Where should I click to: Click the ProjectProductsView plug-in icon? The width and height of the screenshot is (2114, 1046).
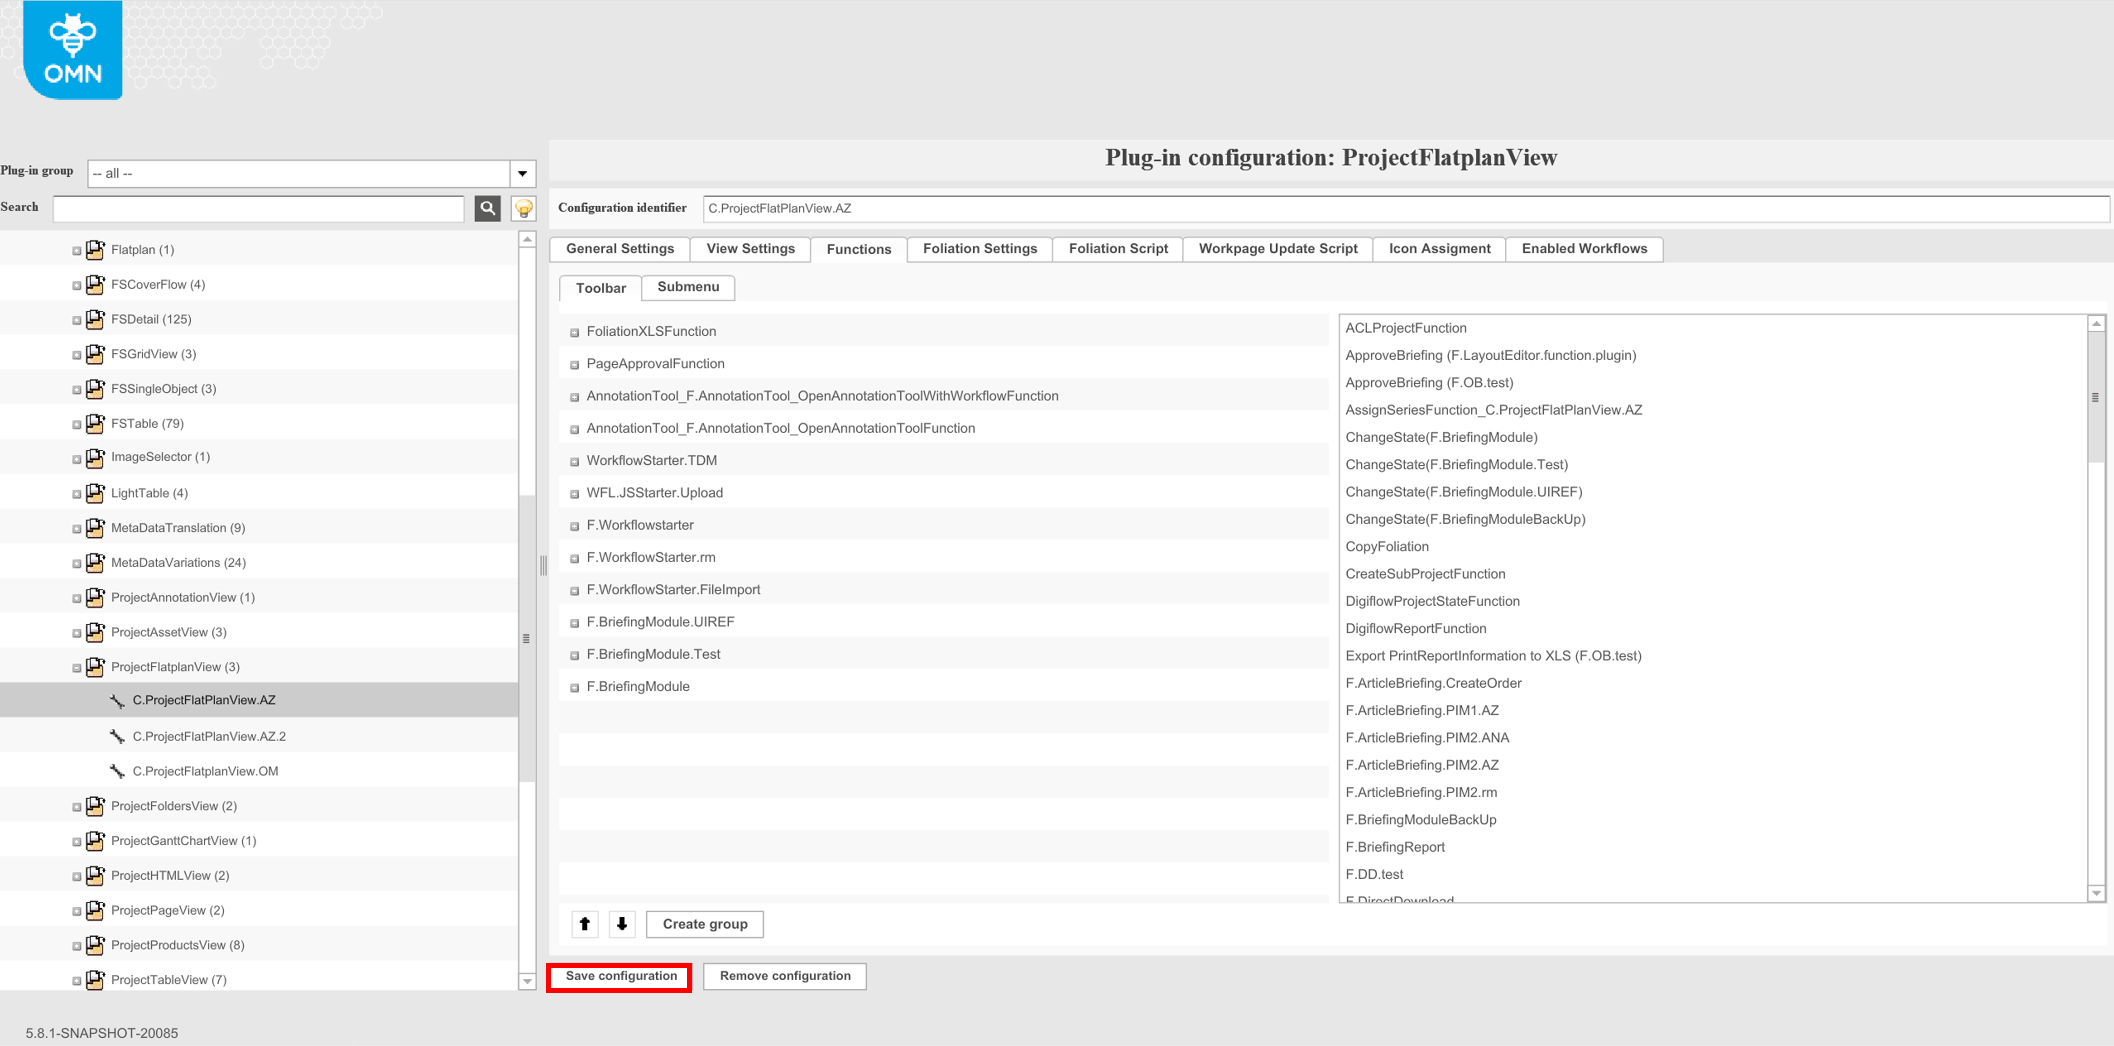click(95, 945)
